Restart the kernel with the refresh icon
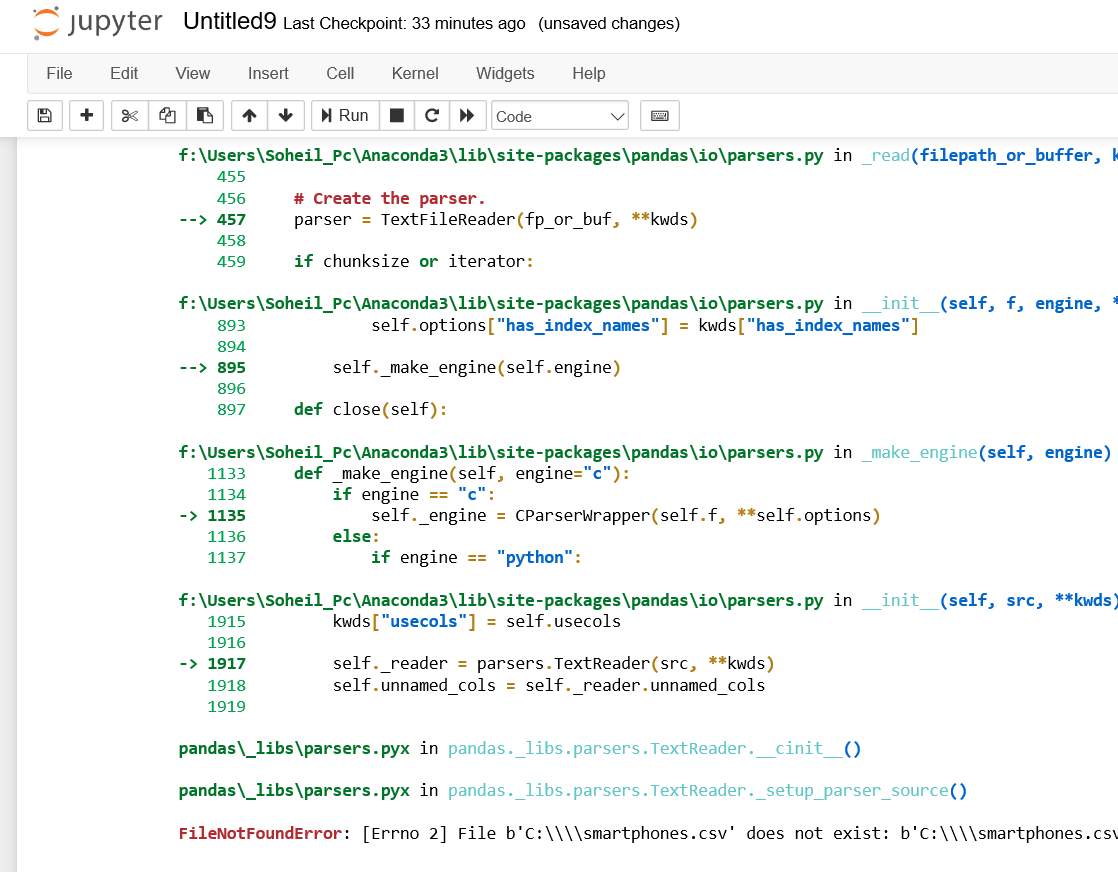The width and height of the screenshot is (1118, 872). (x=432, y=115)
